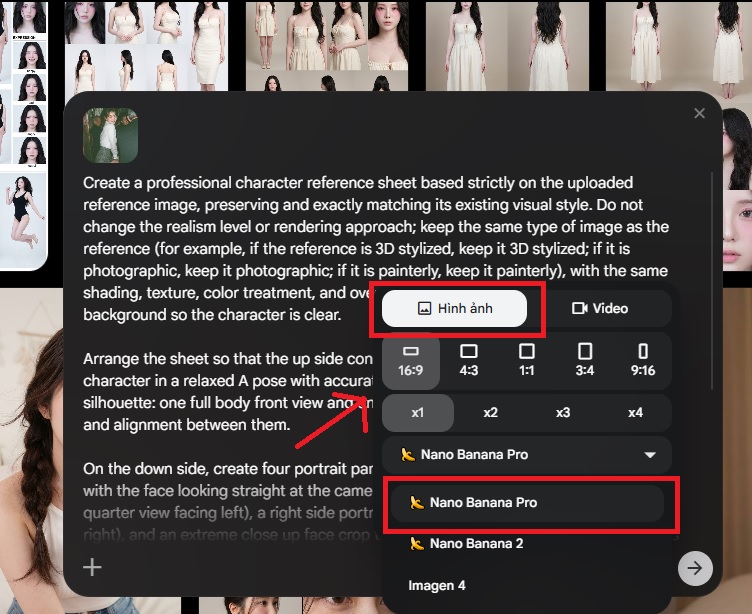
Task: Choose the 9:16 vertical aspect ratio
Action: (643, 361)
